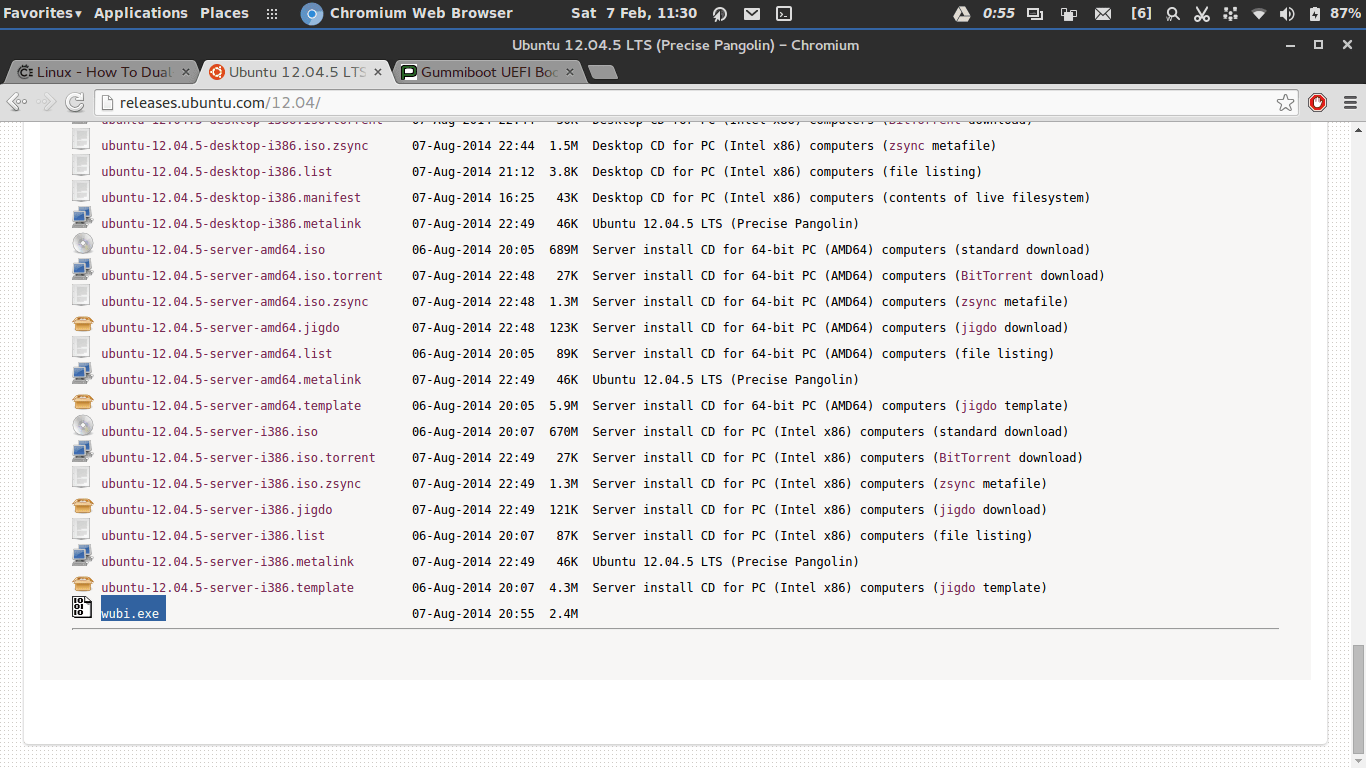Click BitTorrent link in server-i386 torrent description
The width and height of the screenshot is (1366, 768).
tap(975, 458)
